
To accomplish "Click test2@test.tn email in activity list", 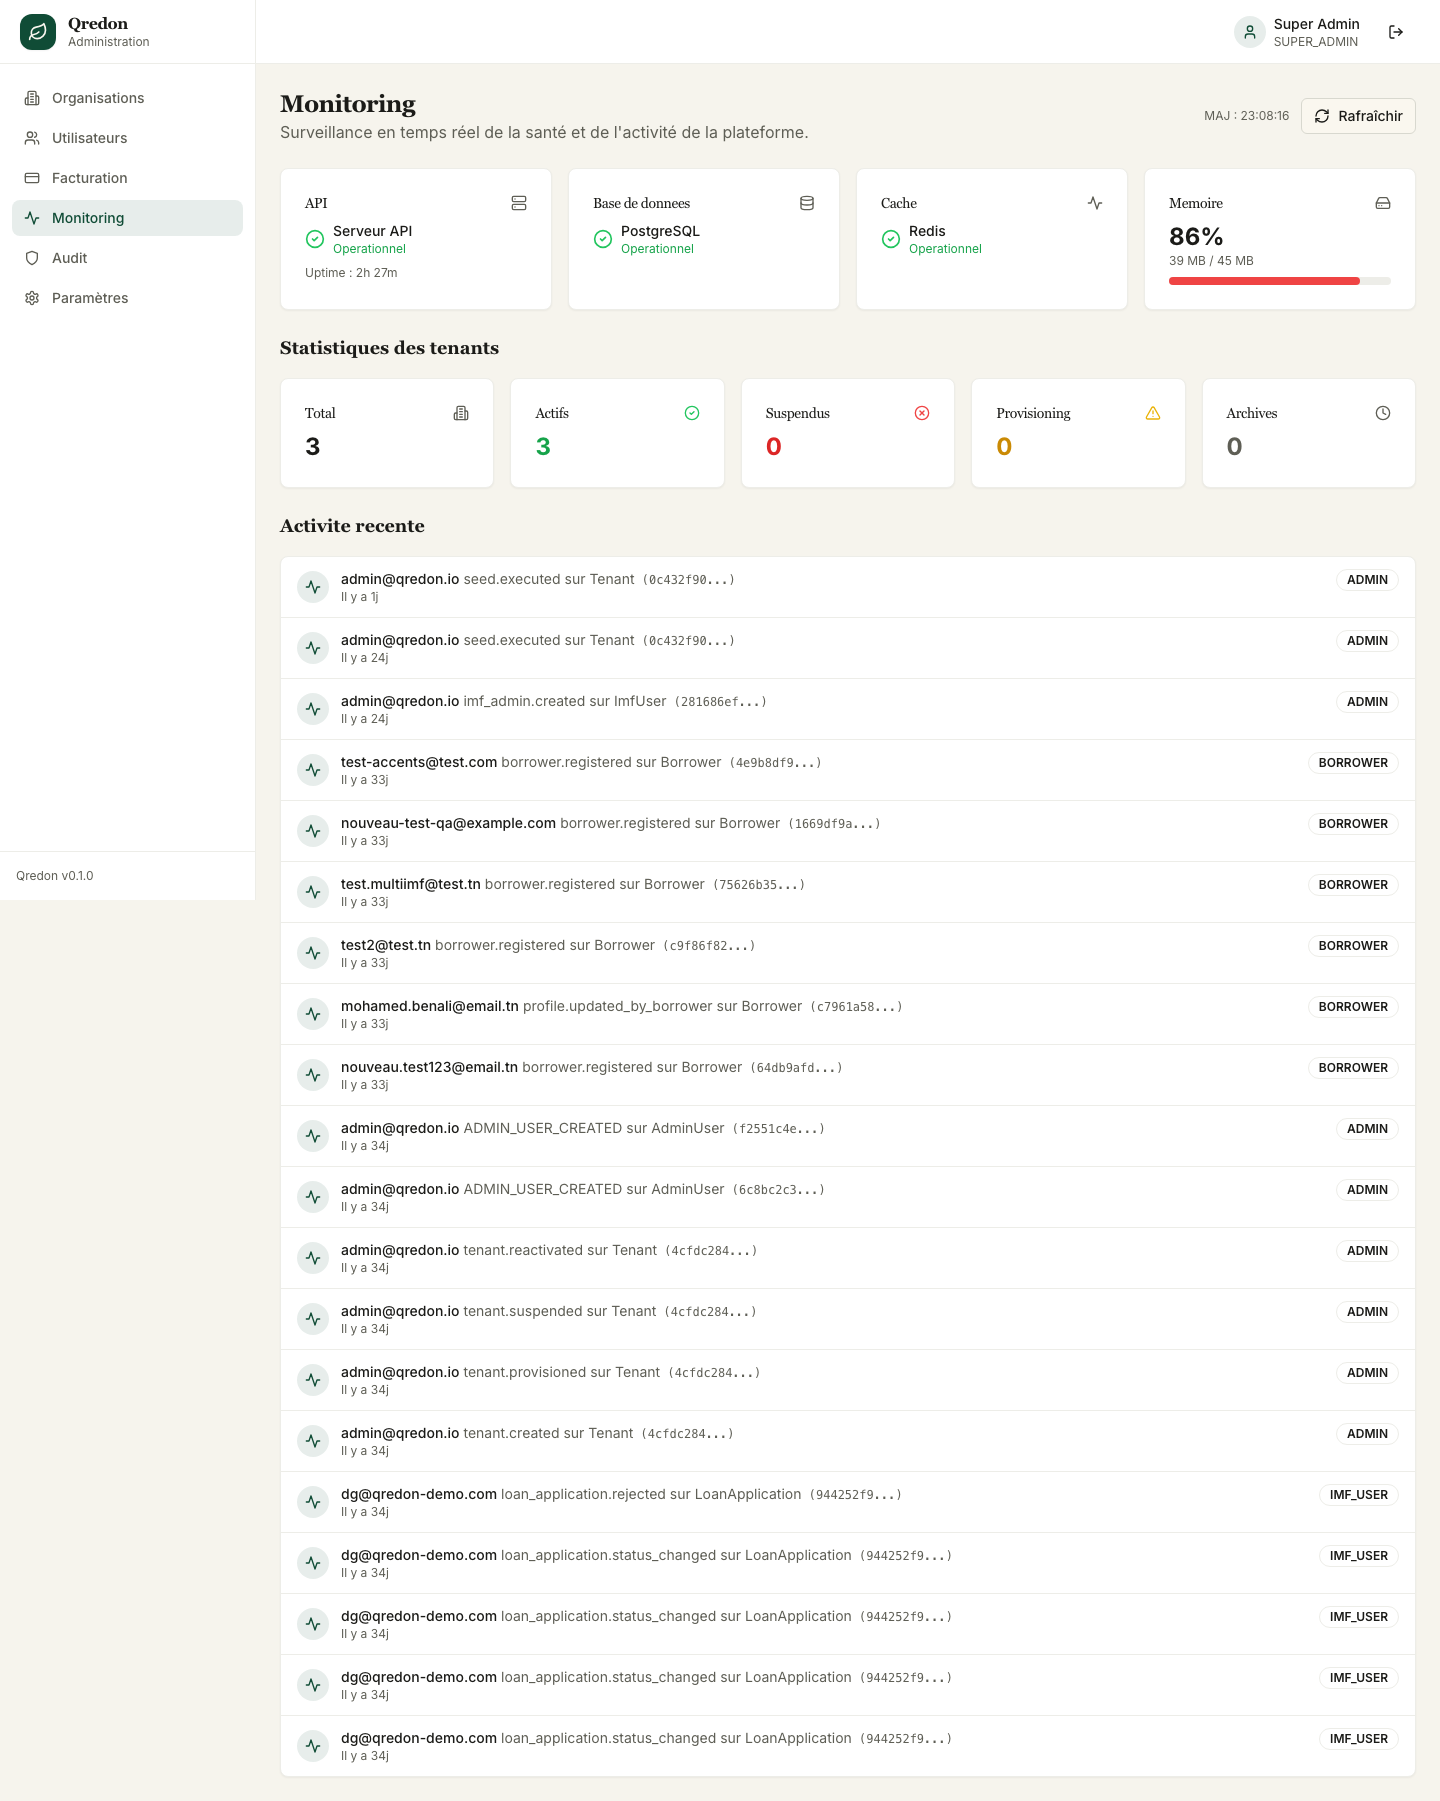I will (386, 945).
